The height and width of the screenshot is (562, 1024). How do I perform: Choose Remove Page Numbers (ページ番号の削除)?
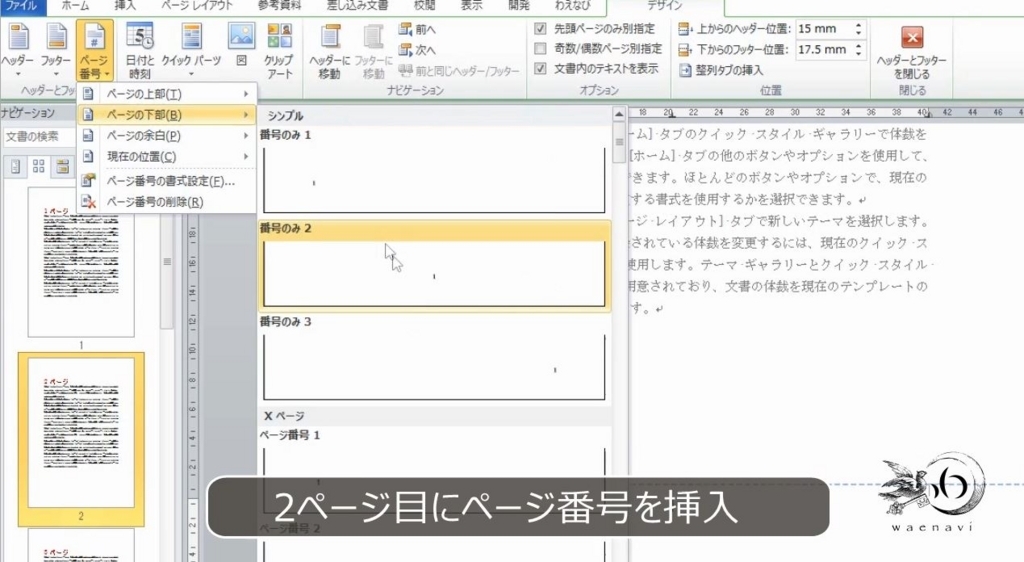pos(168,202)
